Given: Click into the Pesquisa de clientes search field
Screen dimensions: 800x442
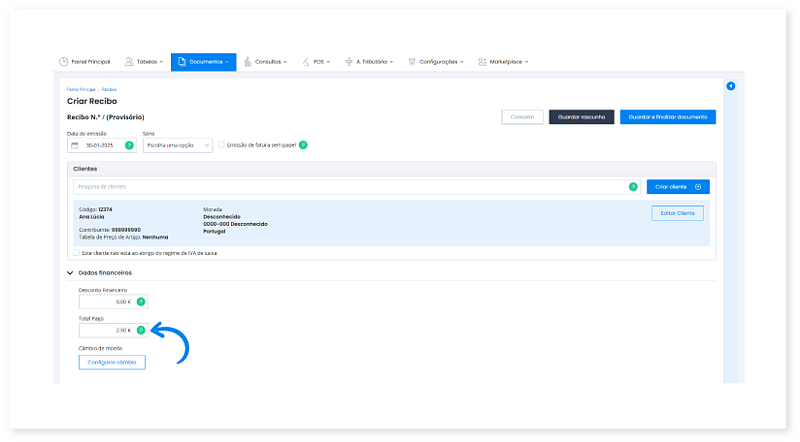Looking at the screenshot, I should [x=350, y=187].
